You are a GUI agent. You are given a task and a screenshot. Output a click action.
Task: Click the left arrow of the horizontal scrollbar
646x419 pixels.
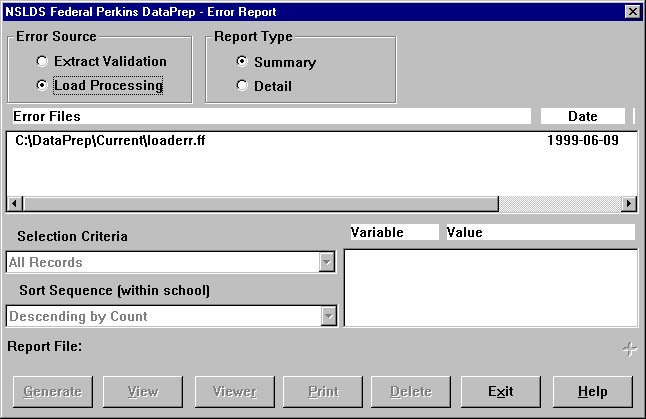[15, 204]
